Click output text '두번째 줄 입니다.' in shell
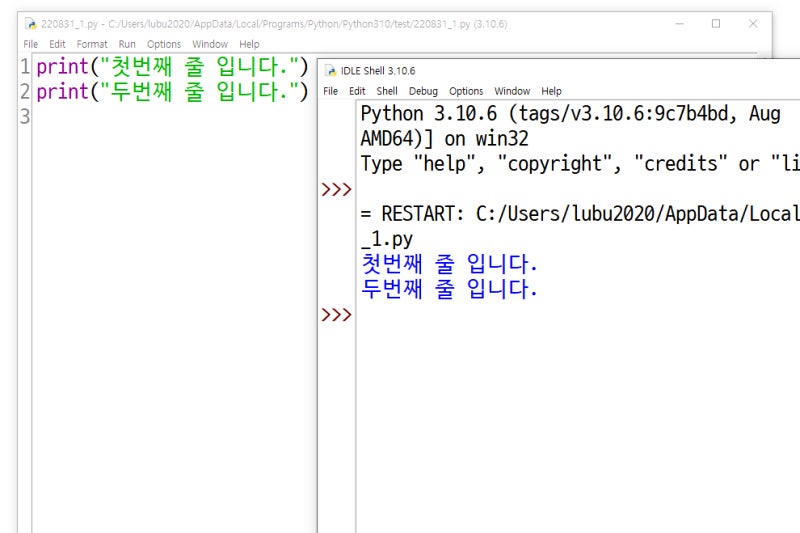This screenshot has width=800, height=533. click(449, 289)
